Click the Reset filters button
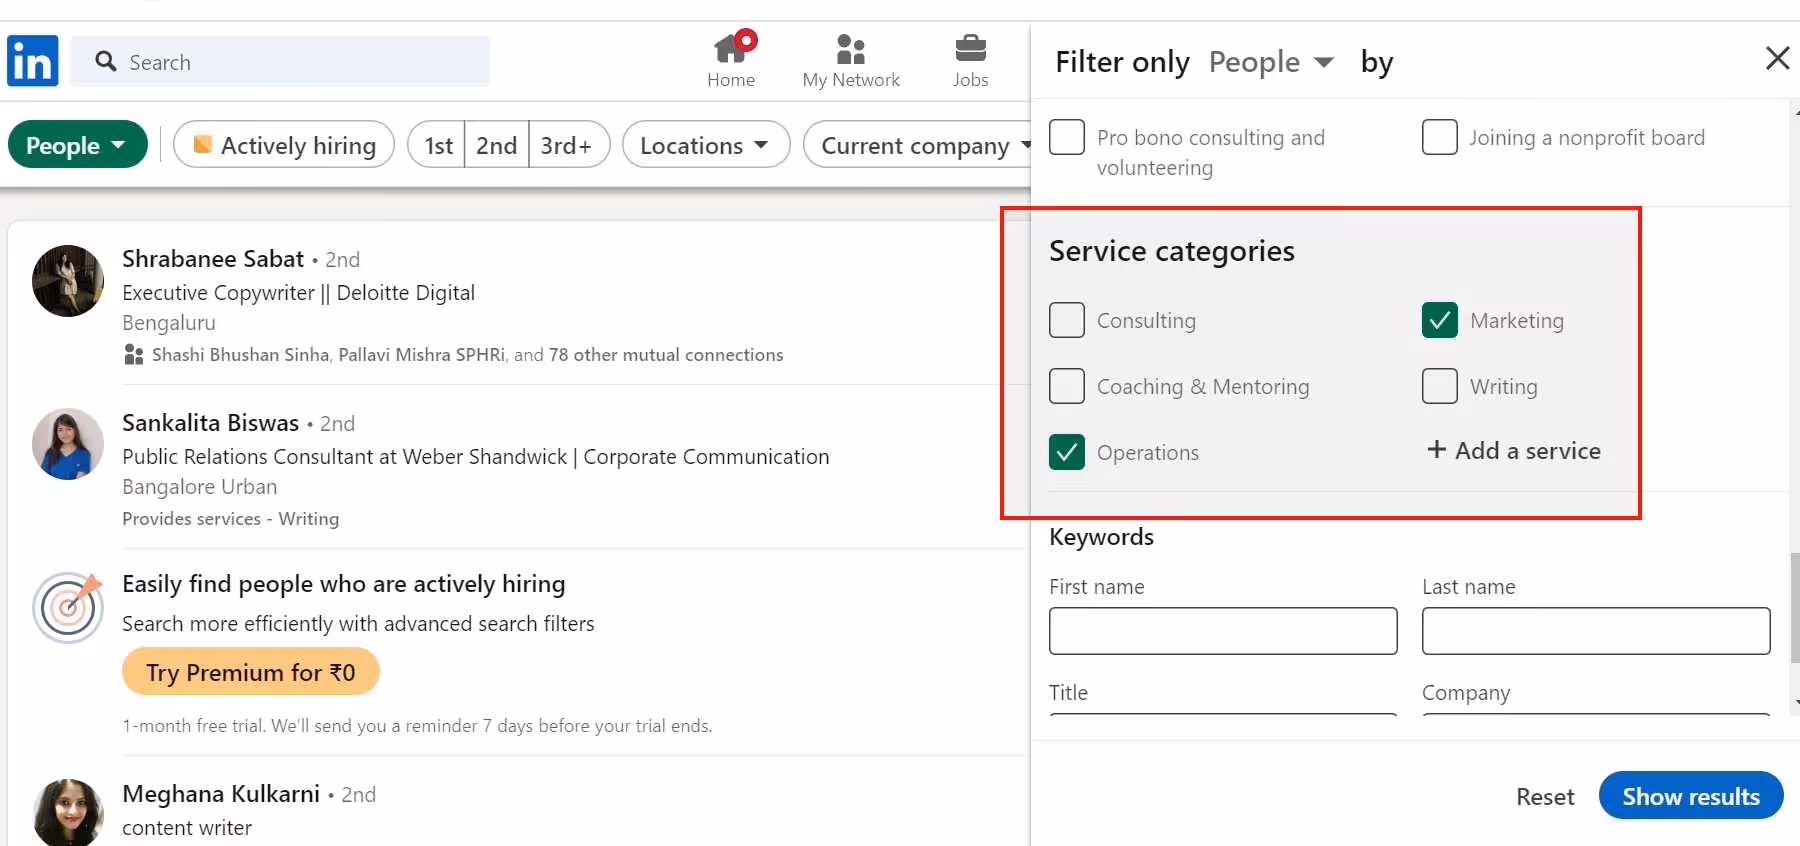 pyautogui.click(x=1545, y=797)
